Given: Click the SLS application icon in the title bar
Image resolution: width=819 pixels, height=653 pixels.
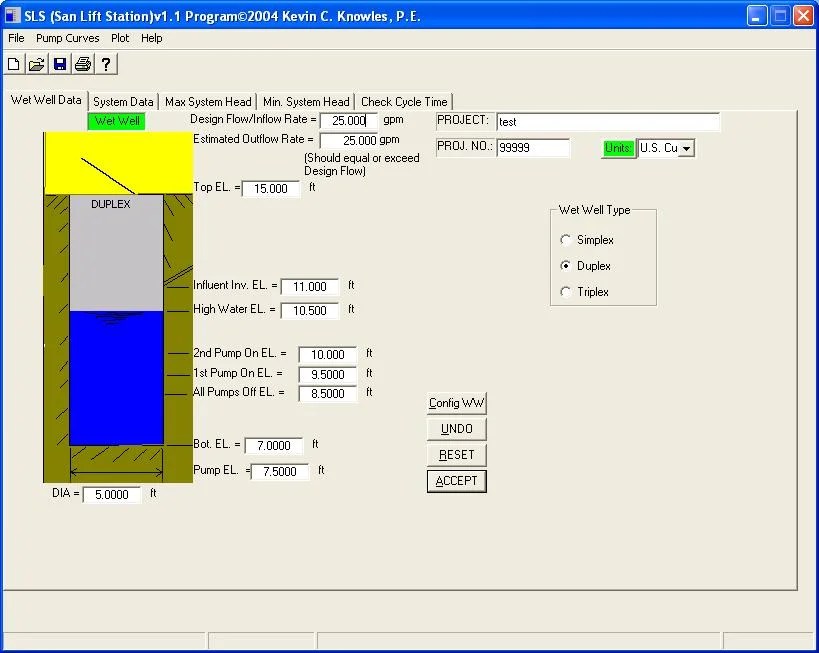Looking at the screenshot, I should 11,15.
